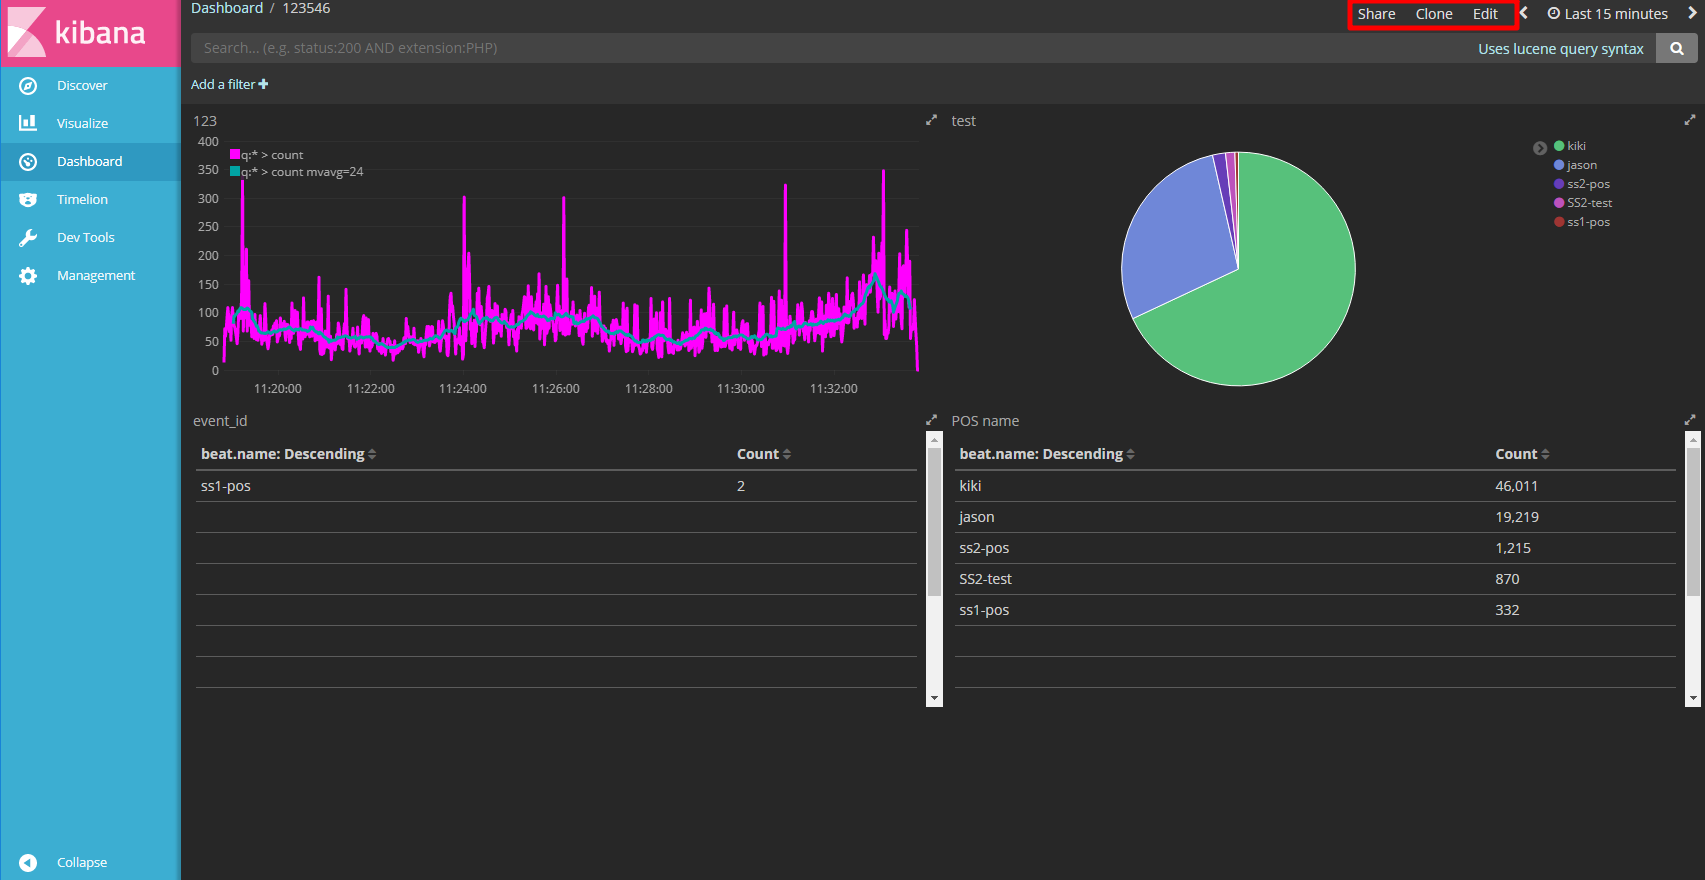
Task: Open Visualize via the bar chart icon
Action: tap(28, 123)
